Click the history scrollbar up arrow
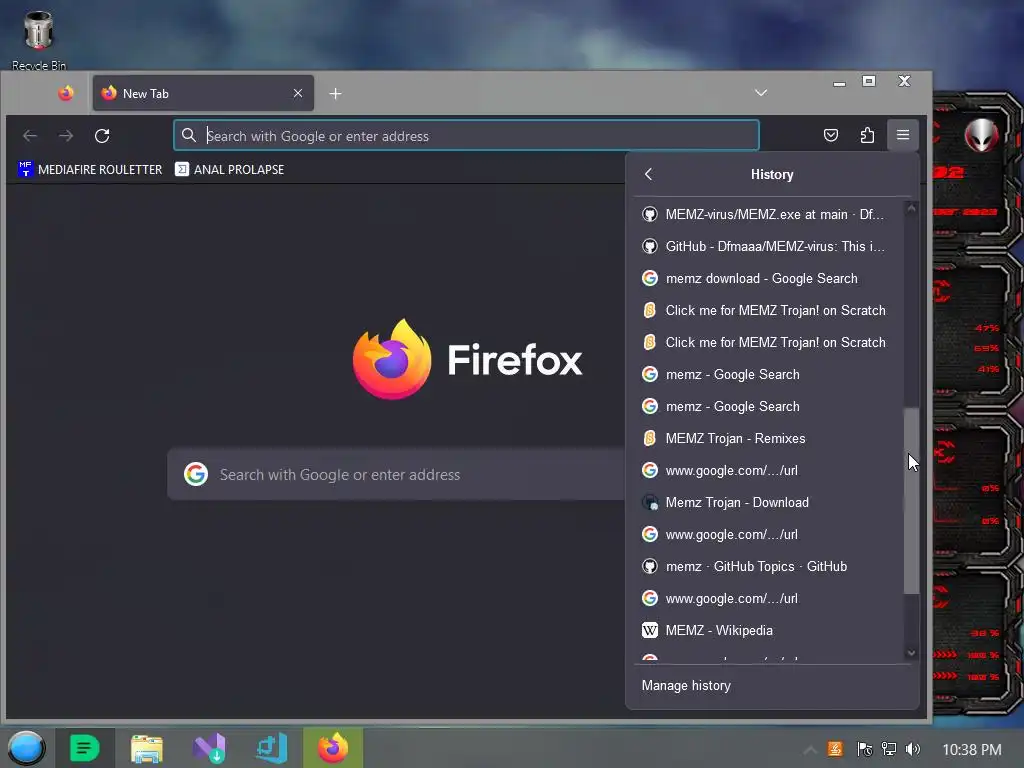Screen dimensions: 1024x768 (912, 208)
